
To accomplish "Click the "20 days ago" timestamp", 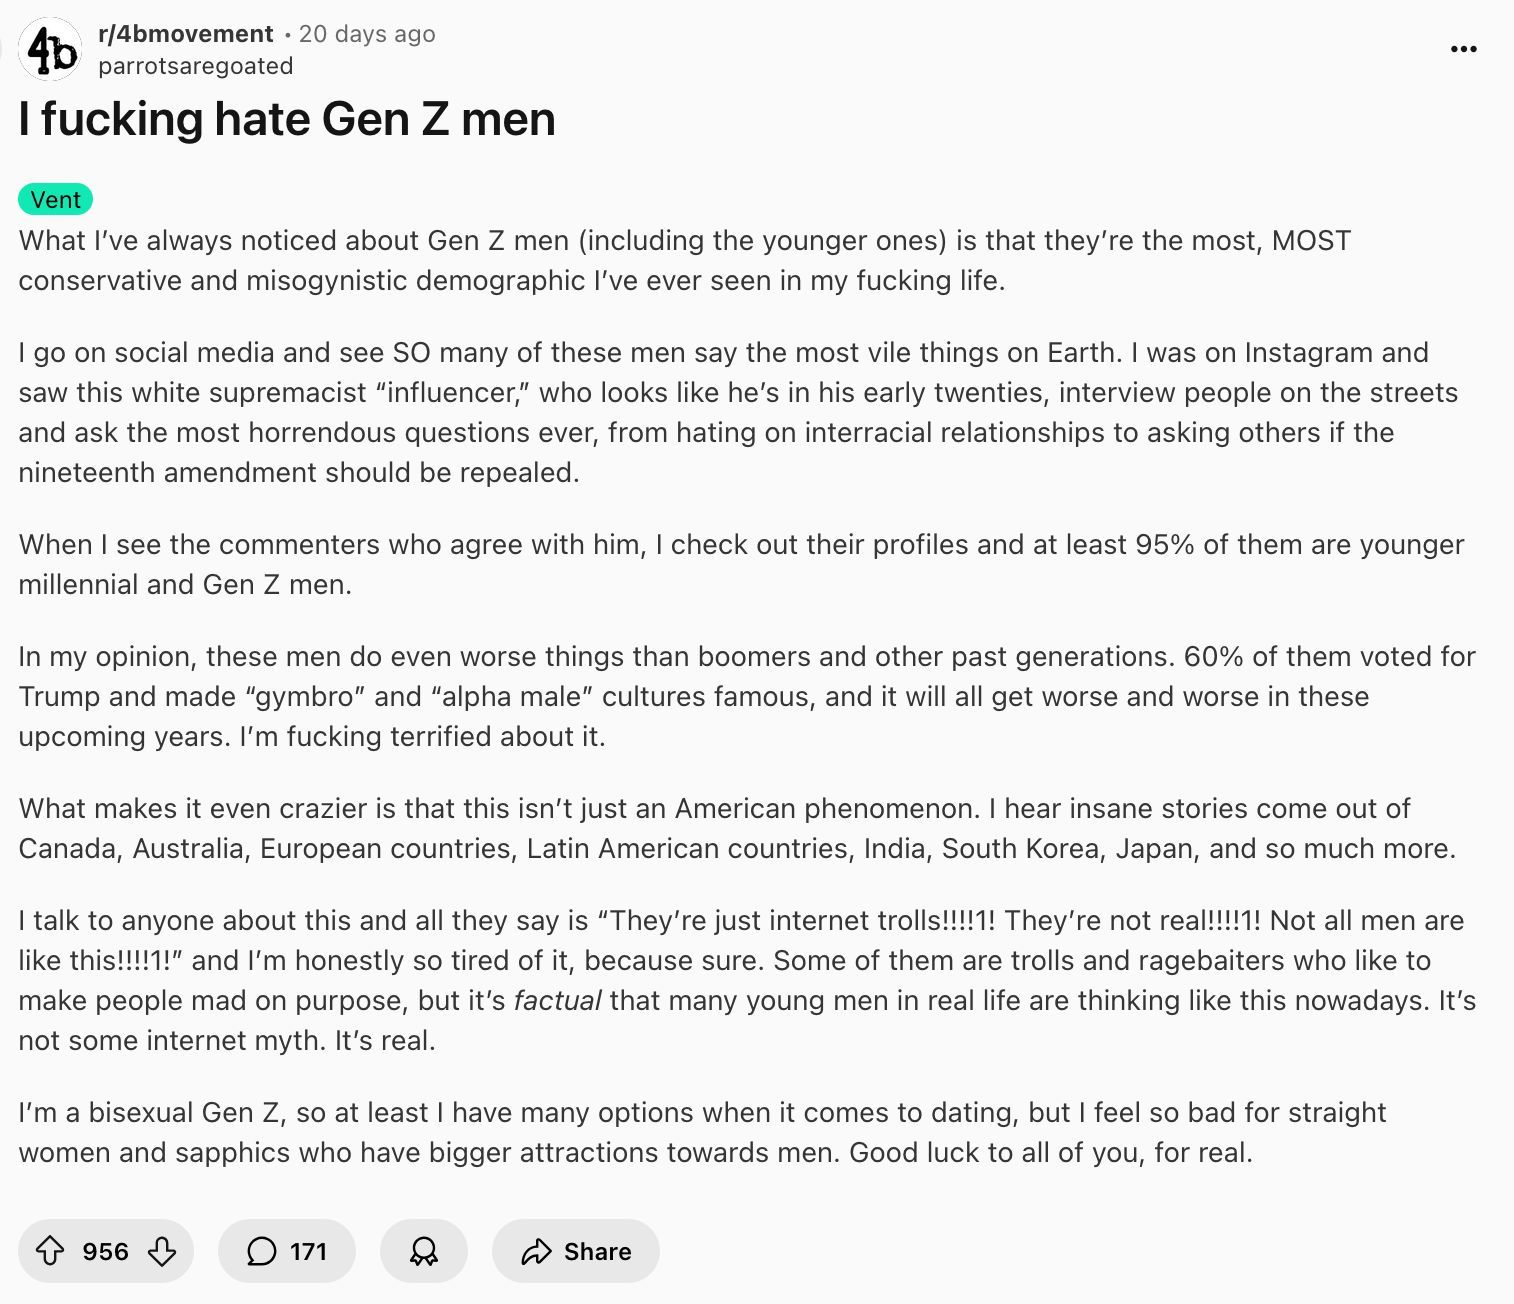I will tap(367, 34).
